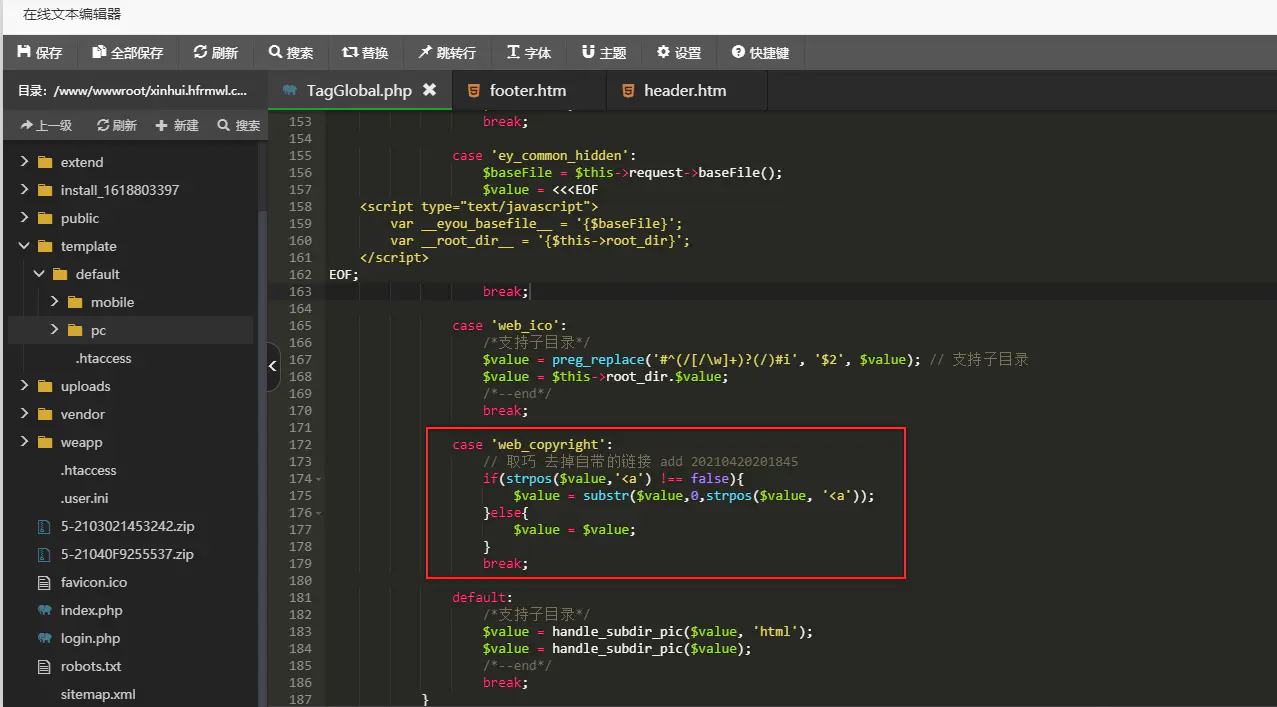Switch to header.htm tab
The width and height of the screenshot is (1277, 707).
[x=686, y=90]
